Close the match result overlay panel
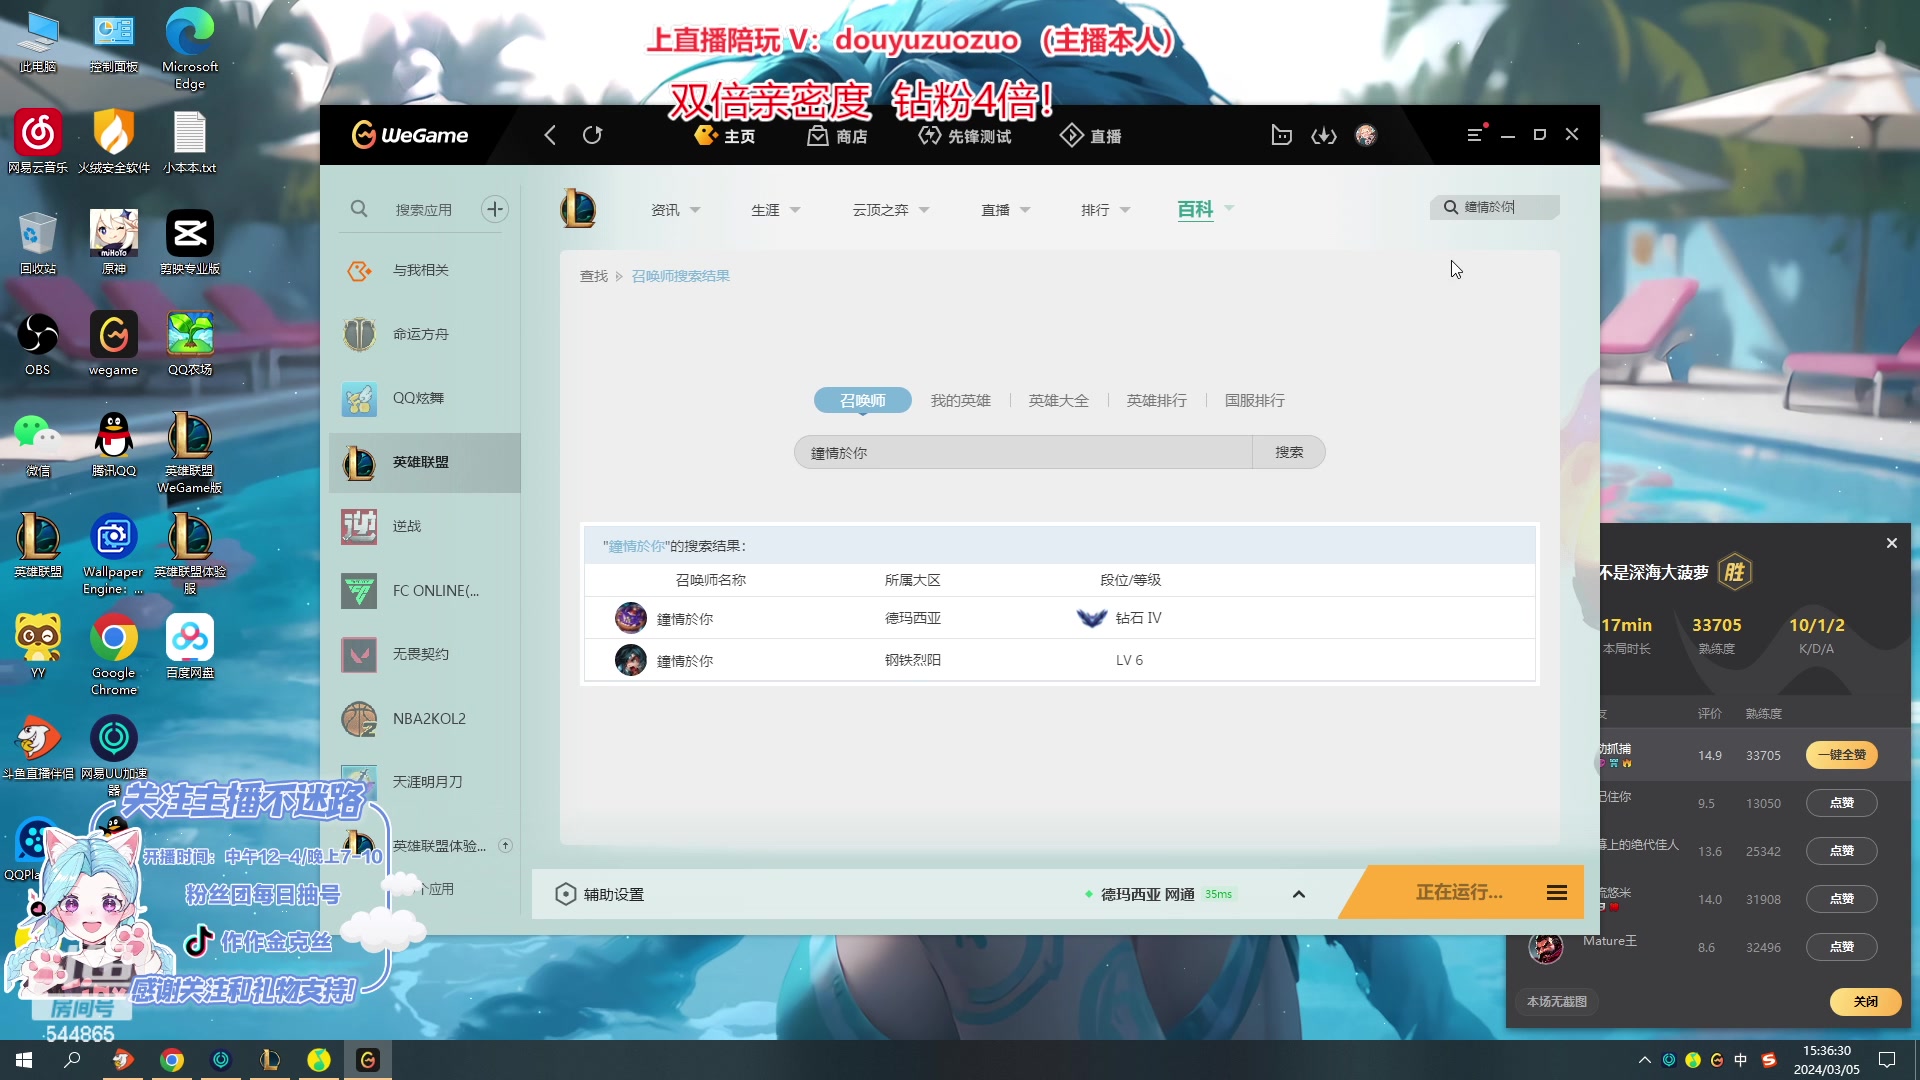 [1892, 543]
